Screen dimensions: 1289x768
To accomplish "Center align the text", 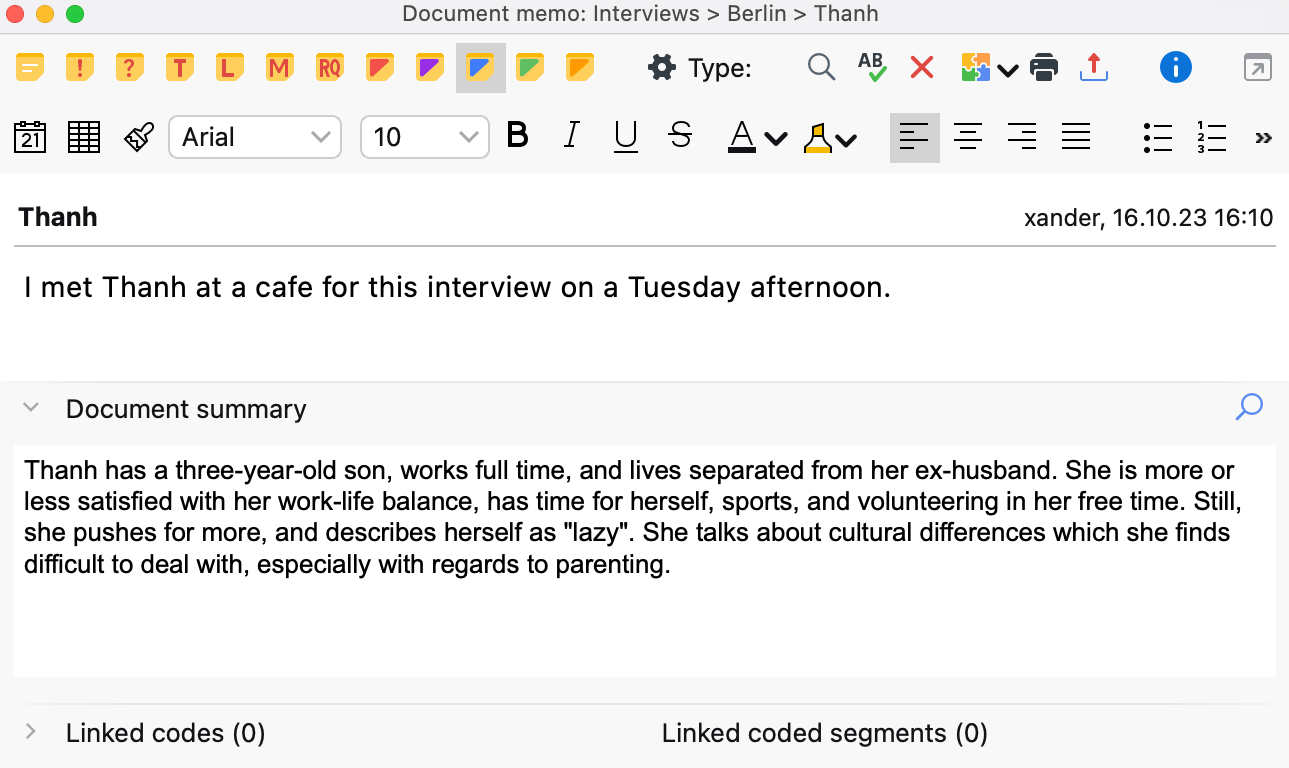I will (967, 137).
